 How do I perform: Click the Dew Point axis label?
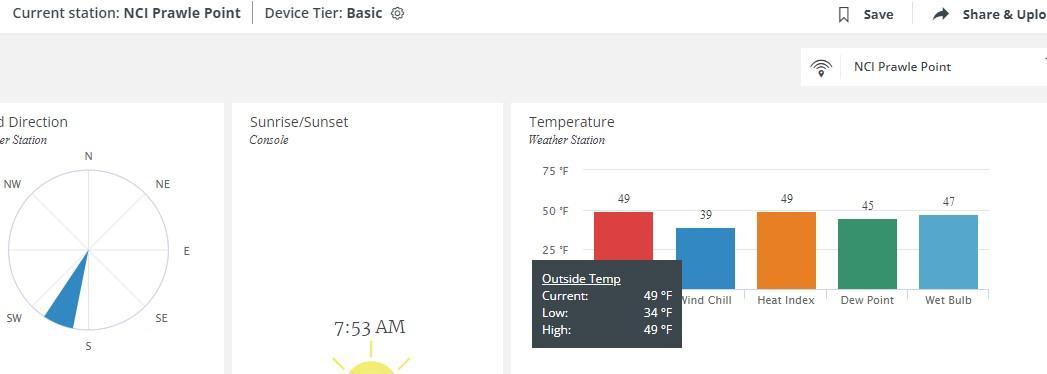[867, 301]
